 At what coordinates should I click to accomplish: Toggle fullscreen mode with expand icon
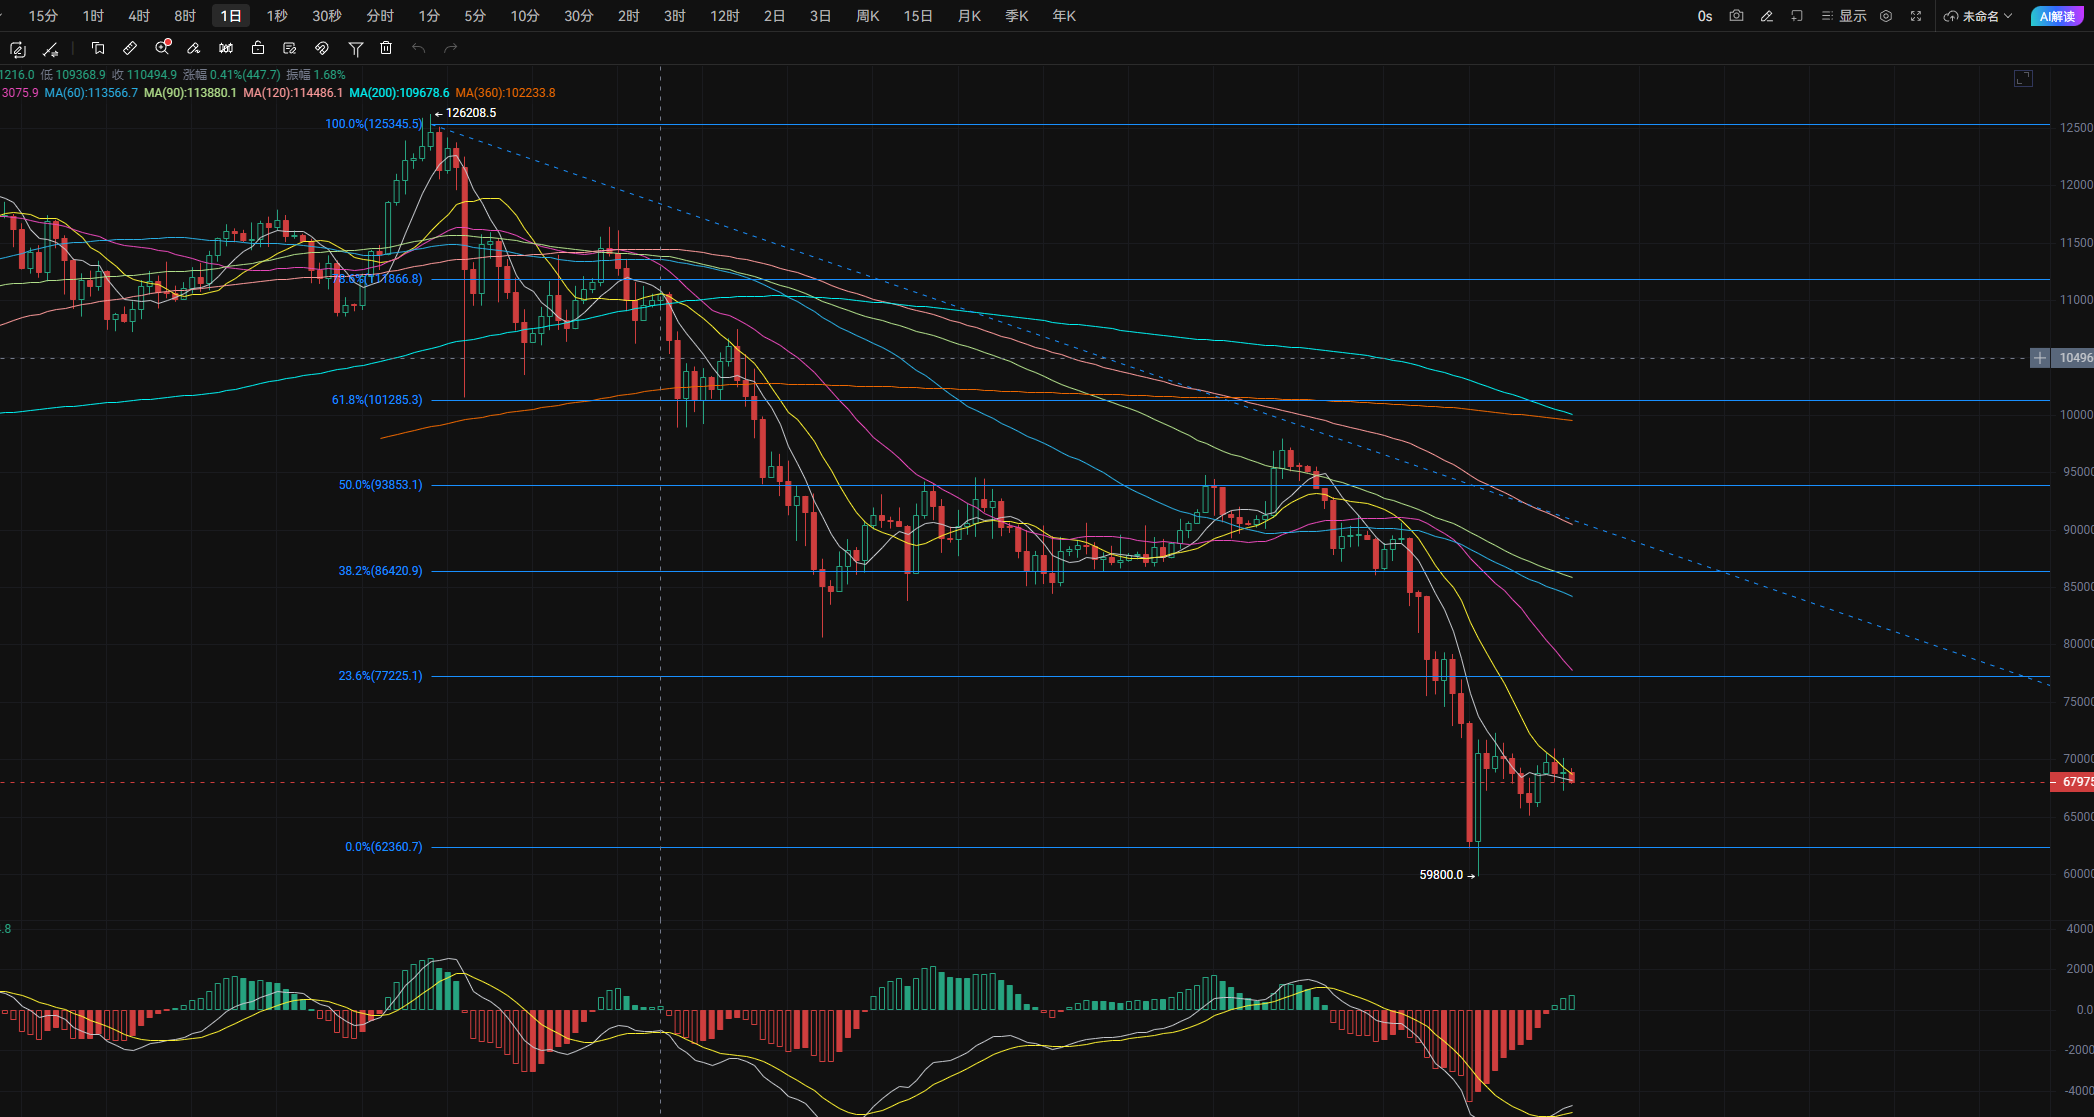pos(1916,16)
